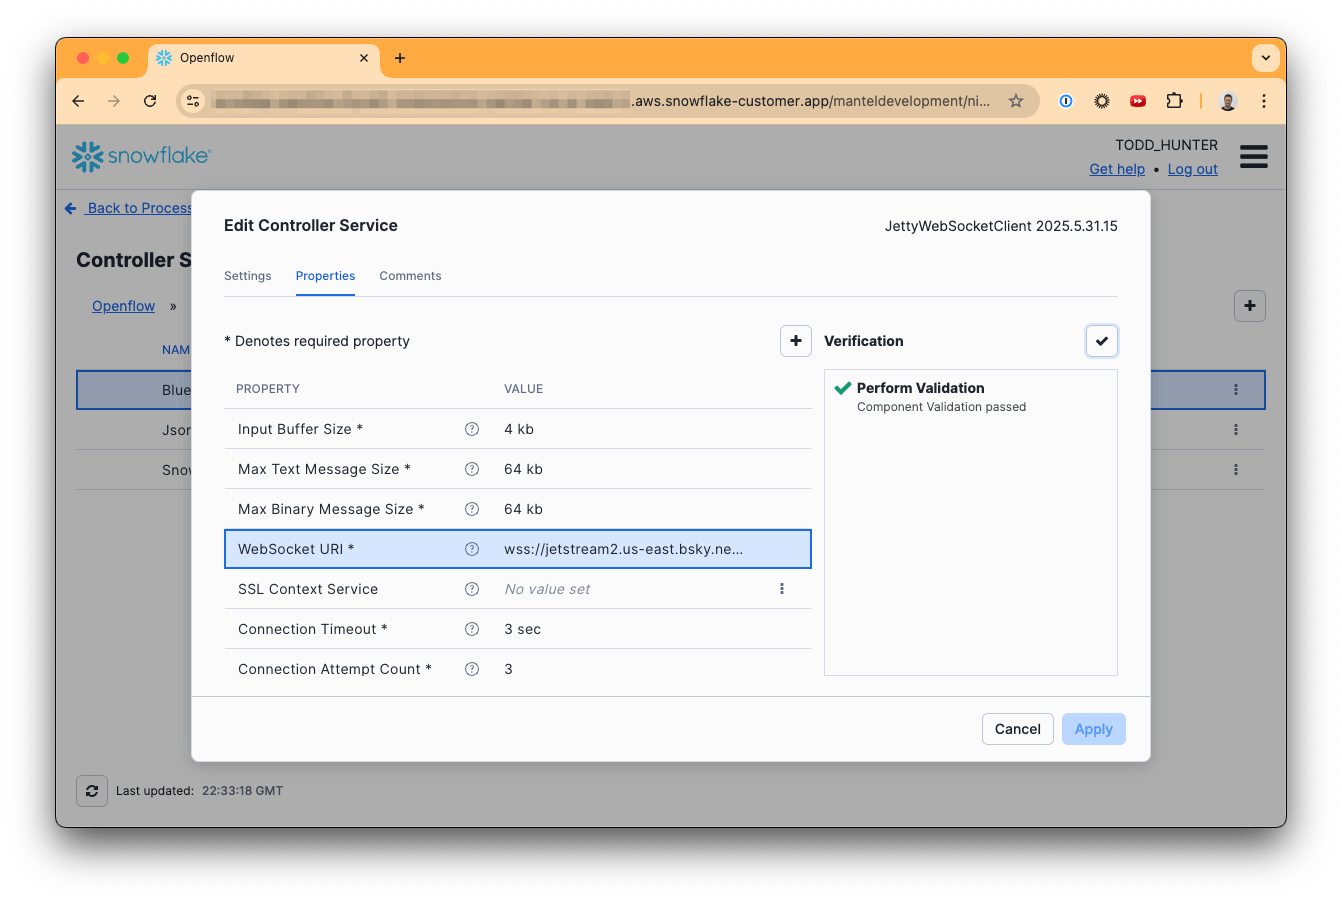View site information in address bar
Image resolution: width=1342 pixels, height=901 pixels.
[x=193, y=101]
